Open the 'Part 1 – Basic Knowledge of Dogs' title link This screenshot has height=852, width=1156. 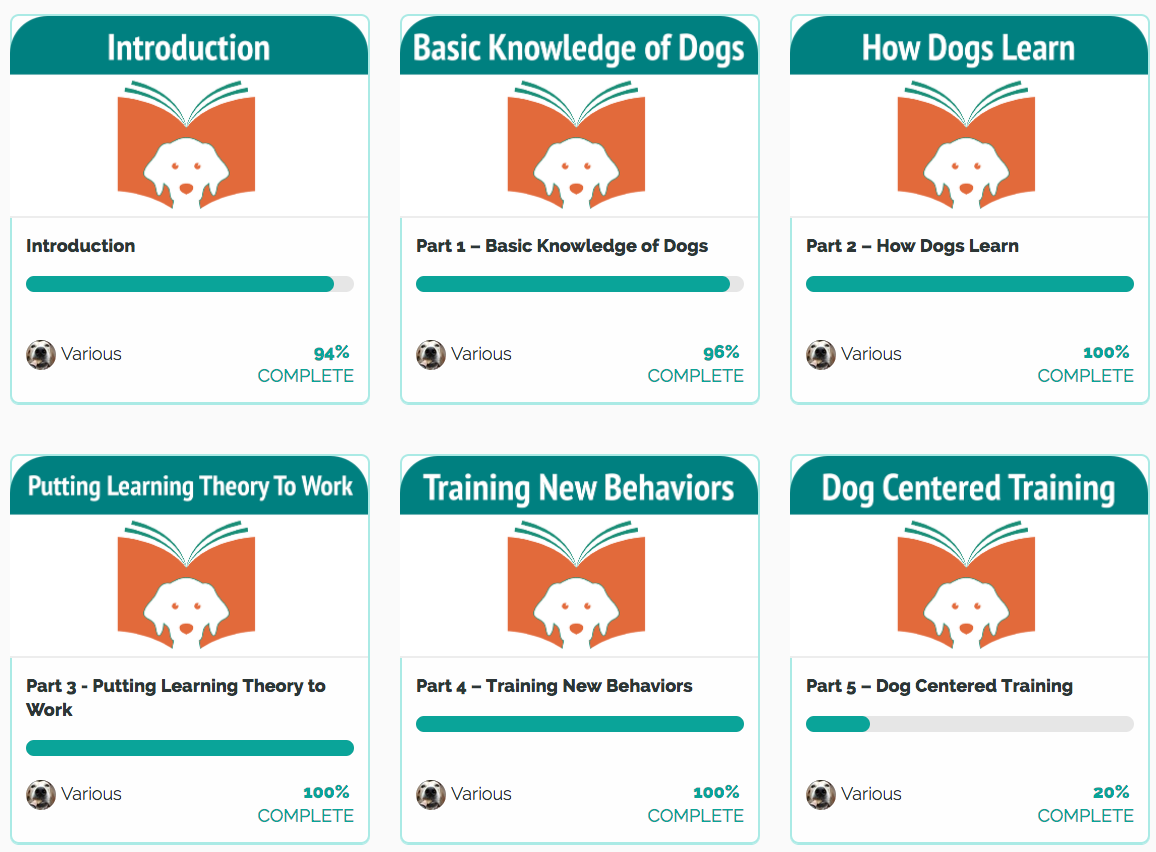pyautogui.click(x=562, y=245)
